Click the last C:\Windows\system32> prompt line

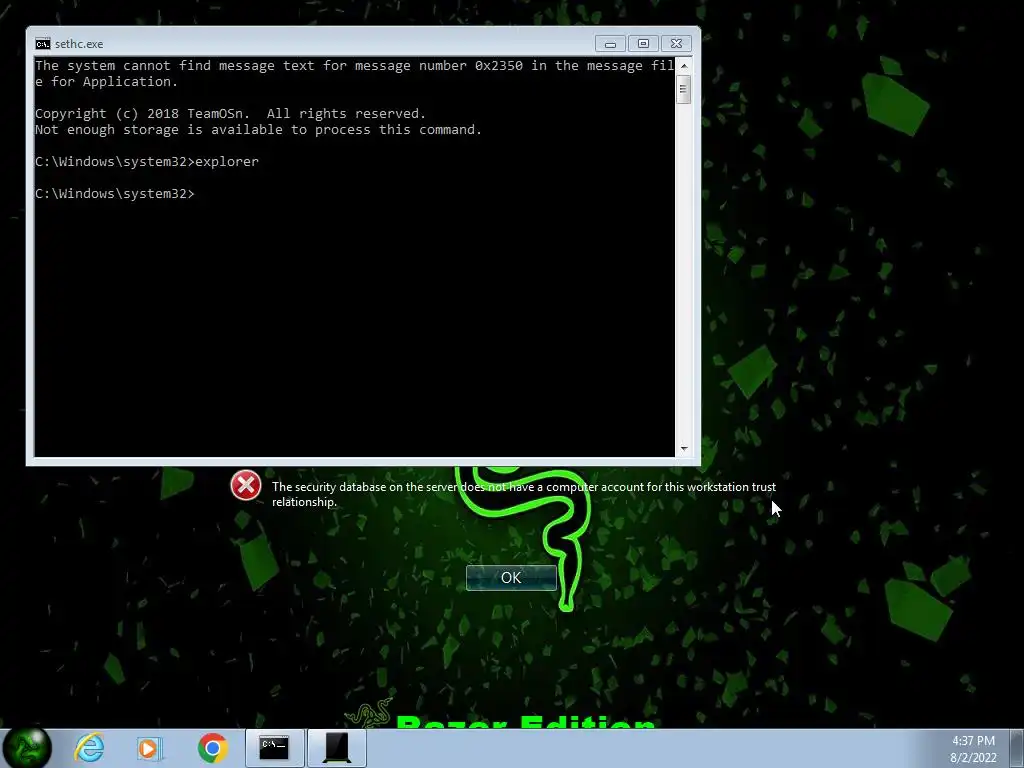click(x=115, y=193)
